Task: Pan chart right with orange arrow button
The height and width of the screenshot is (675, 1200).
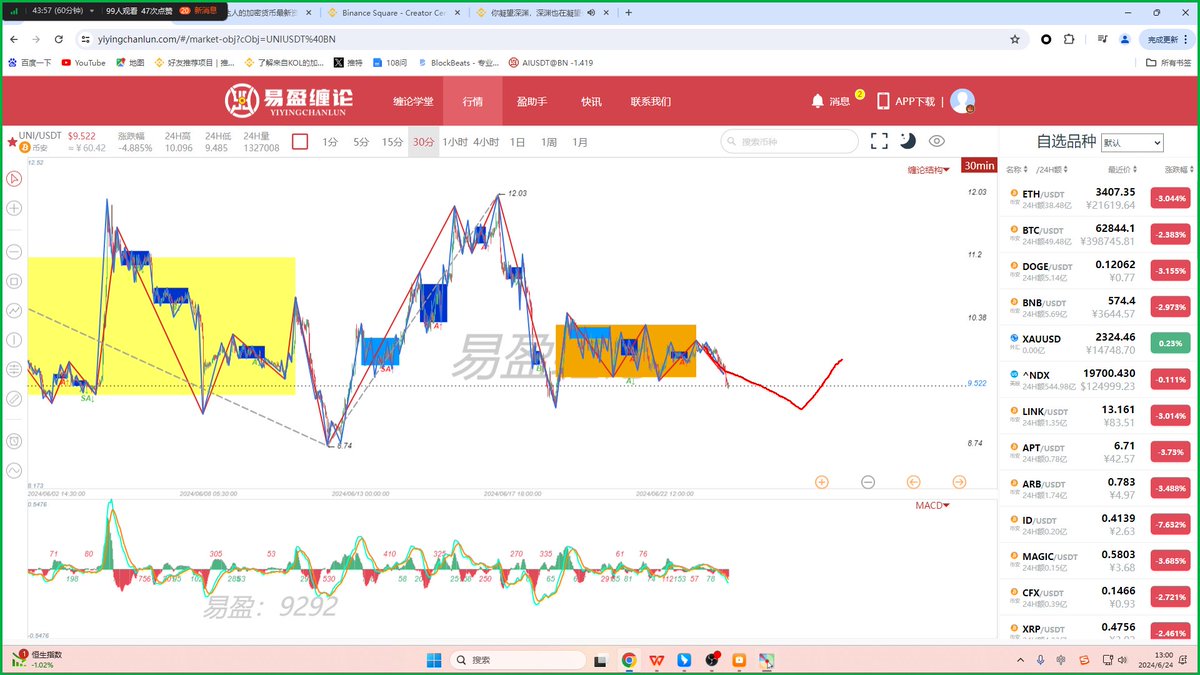Action: [960, 482]
